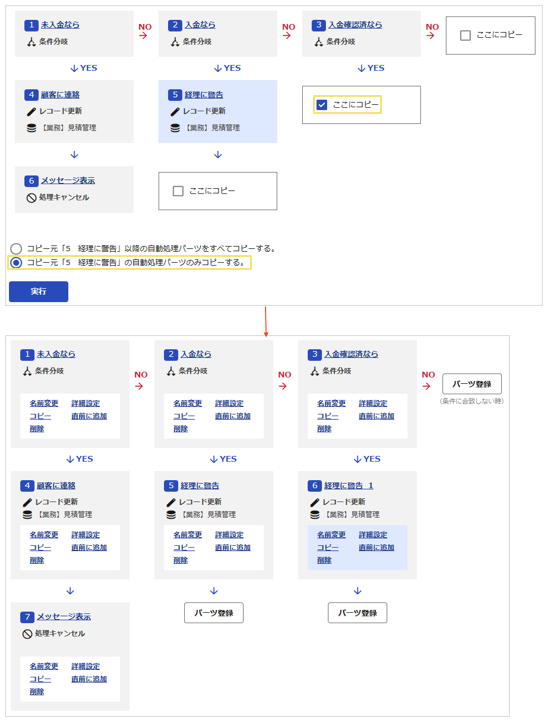
Task: Click 詳細設定 link in 顧客に連絡 part
Action: click(x=85, y=534)
